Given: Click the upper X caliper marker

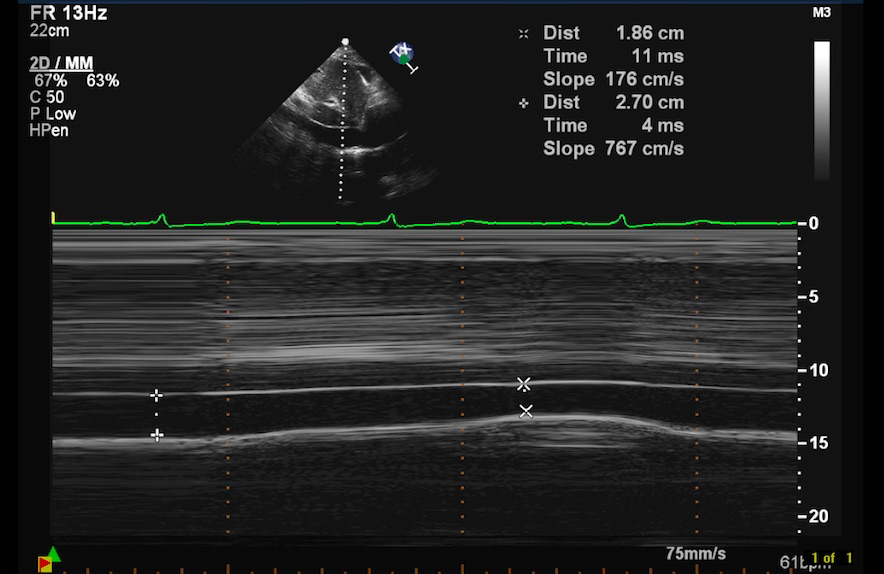Looking at the screenshot, I should [x=523, y=384].
